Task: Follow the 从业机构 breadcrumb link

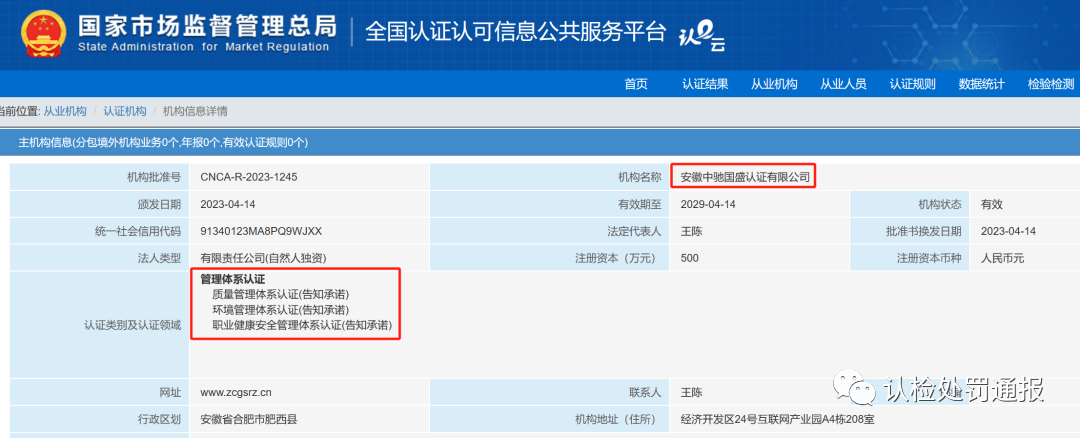Action: pyautogui.click(x=65, y=111)
